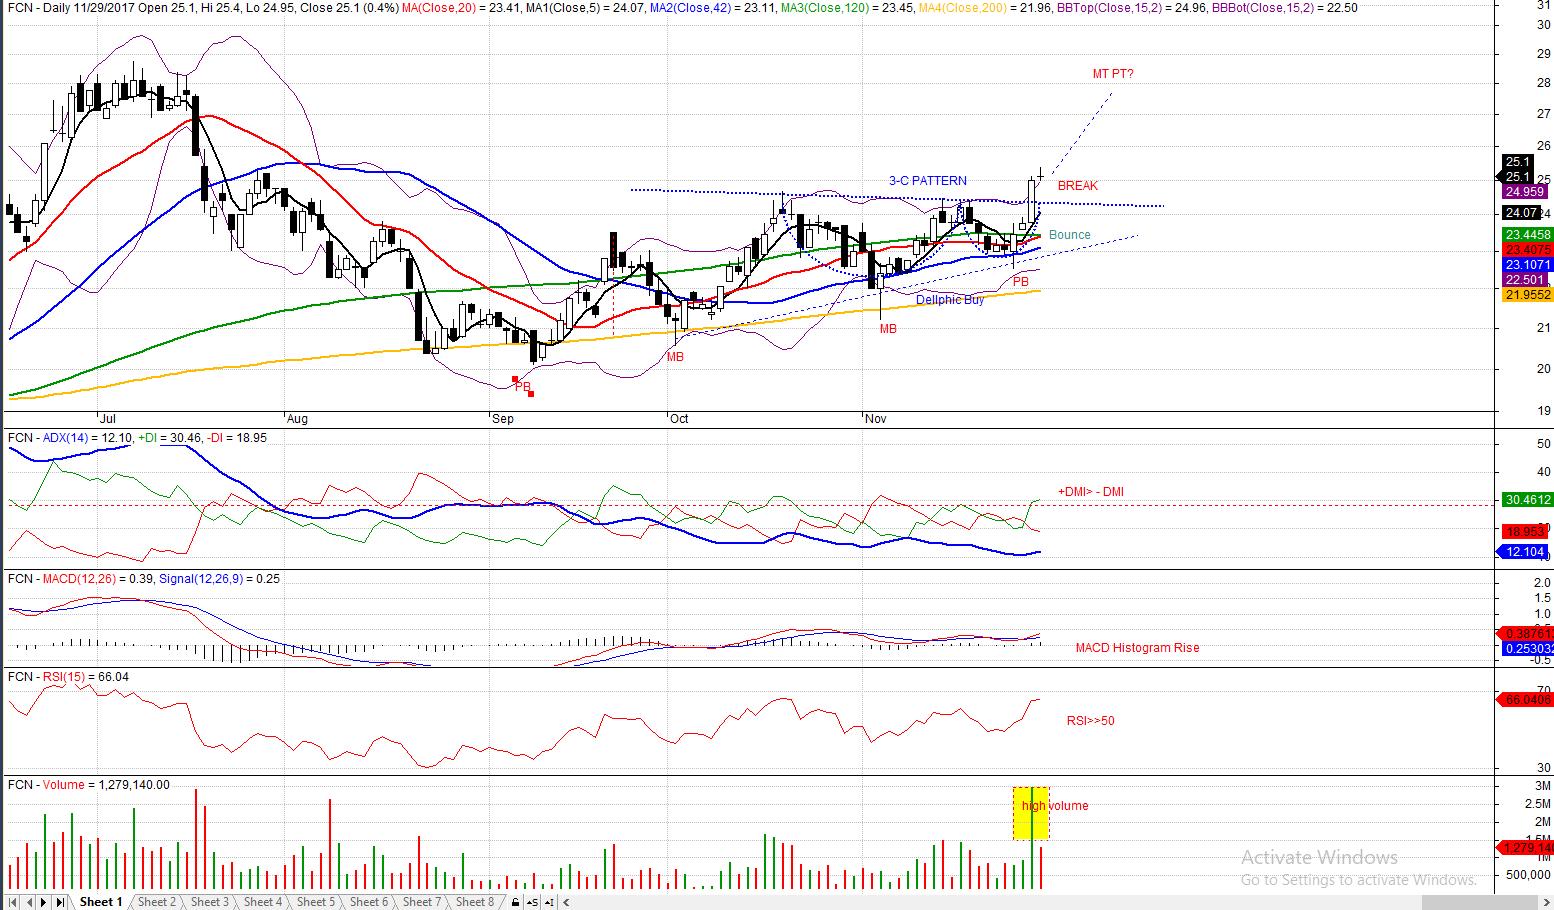Toggle the symbol link 'S' icon
This screenshot has width=1554, height=910.
point(532,902)
